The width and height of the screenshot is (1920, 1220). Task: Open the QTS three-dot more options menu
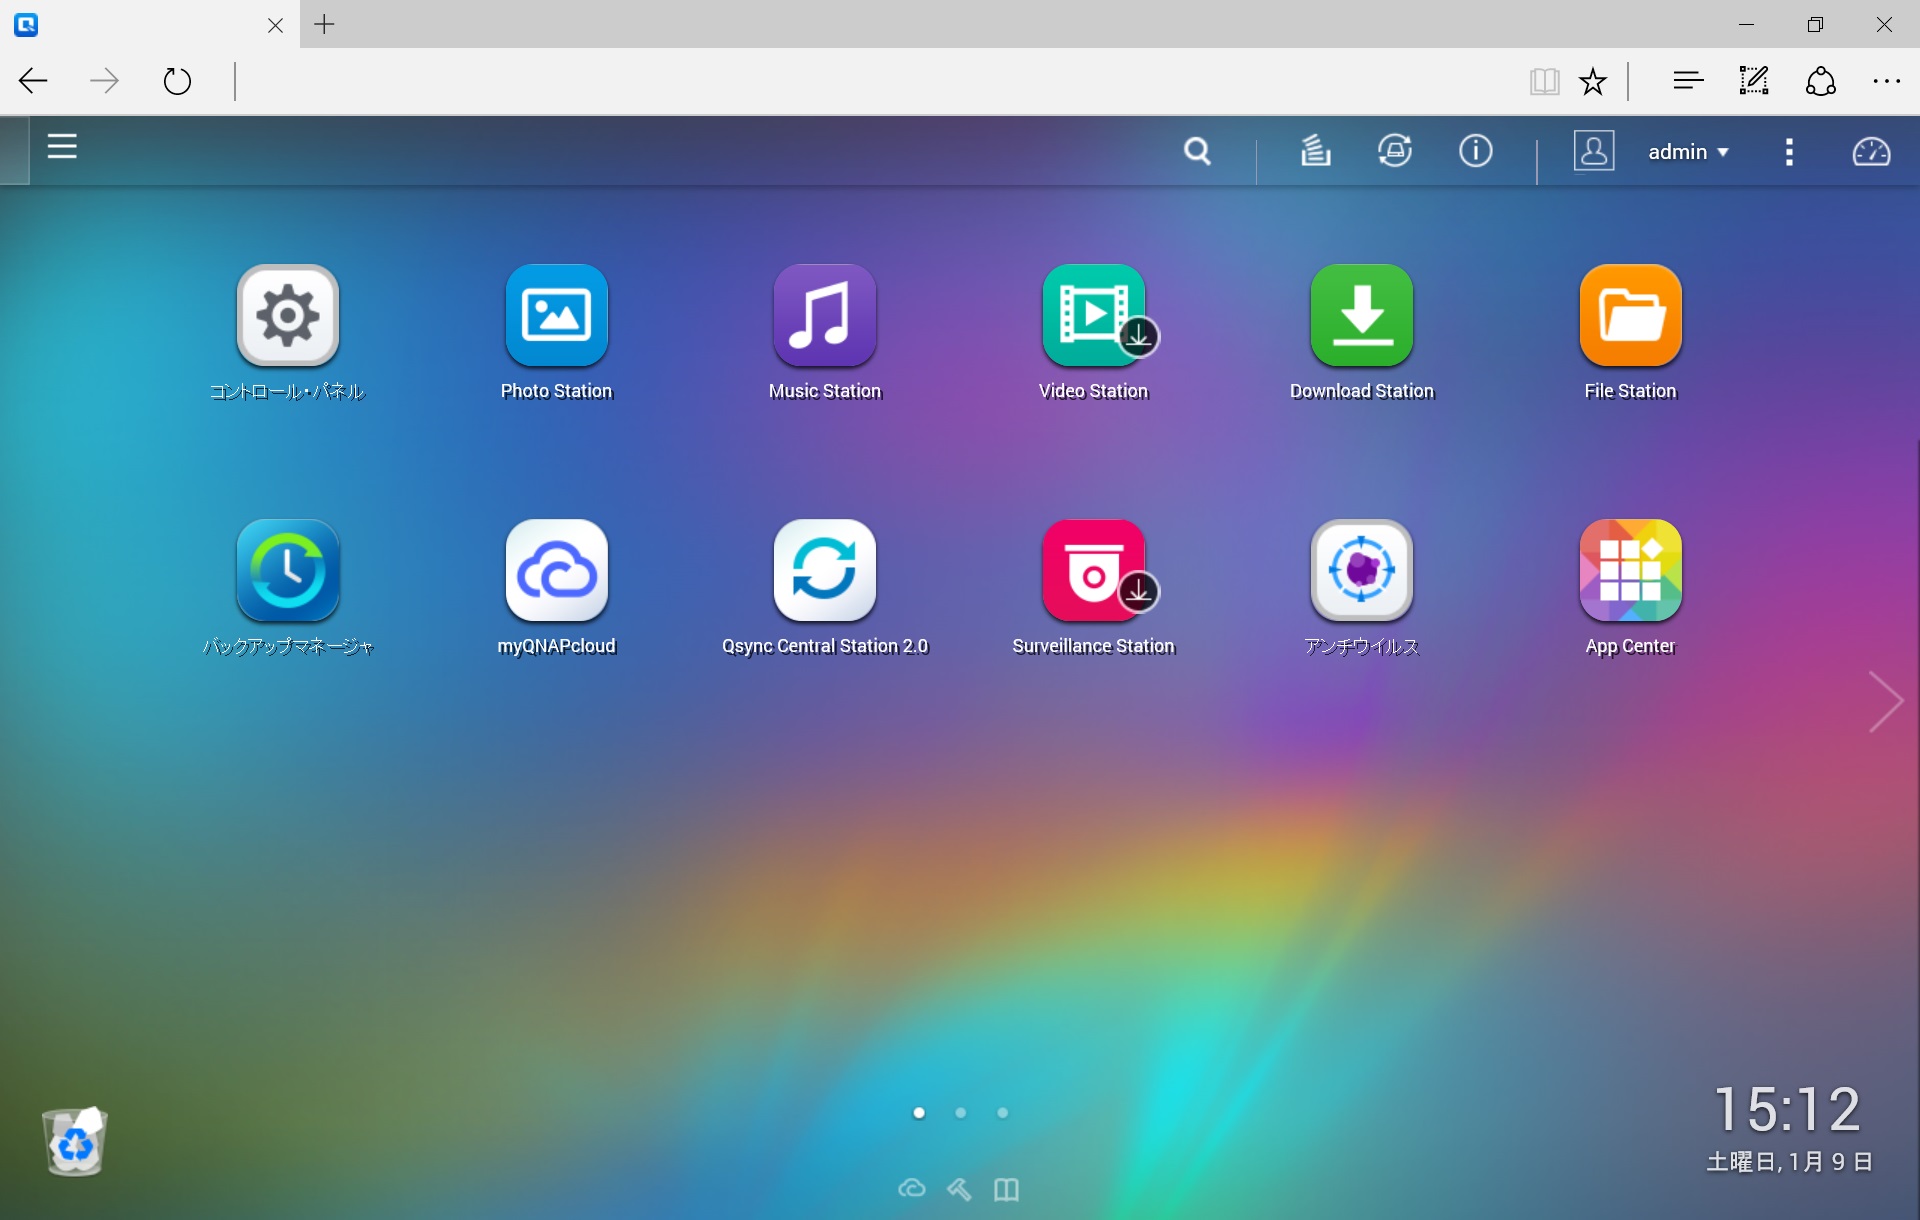pyautogui.click(x=1789, y=152)
